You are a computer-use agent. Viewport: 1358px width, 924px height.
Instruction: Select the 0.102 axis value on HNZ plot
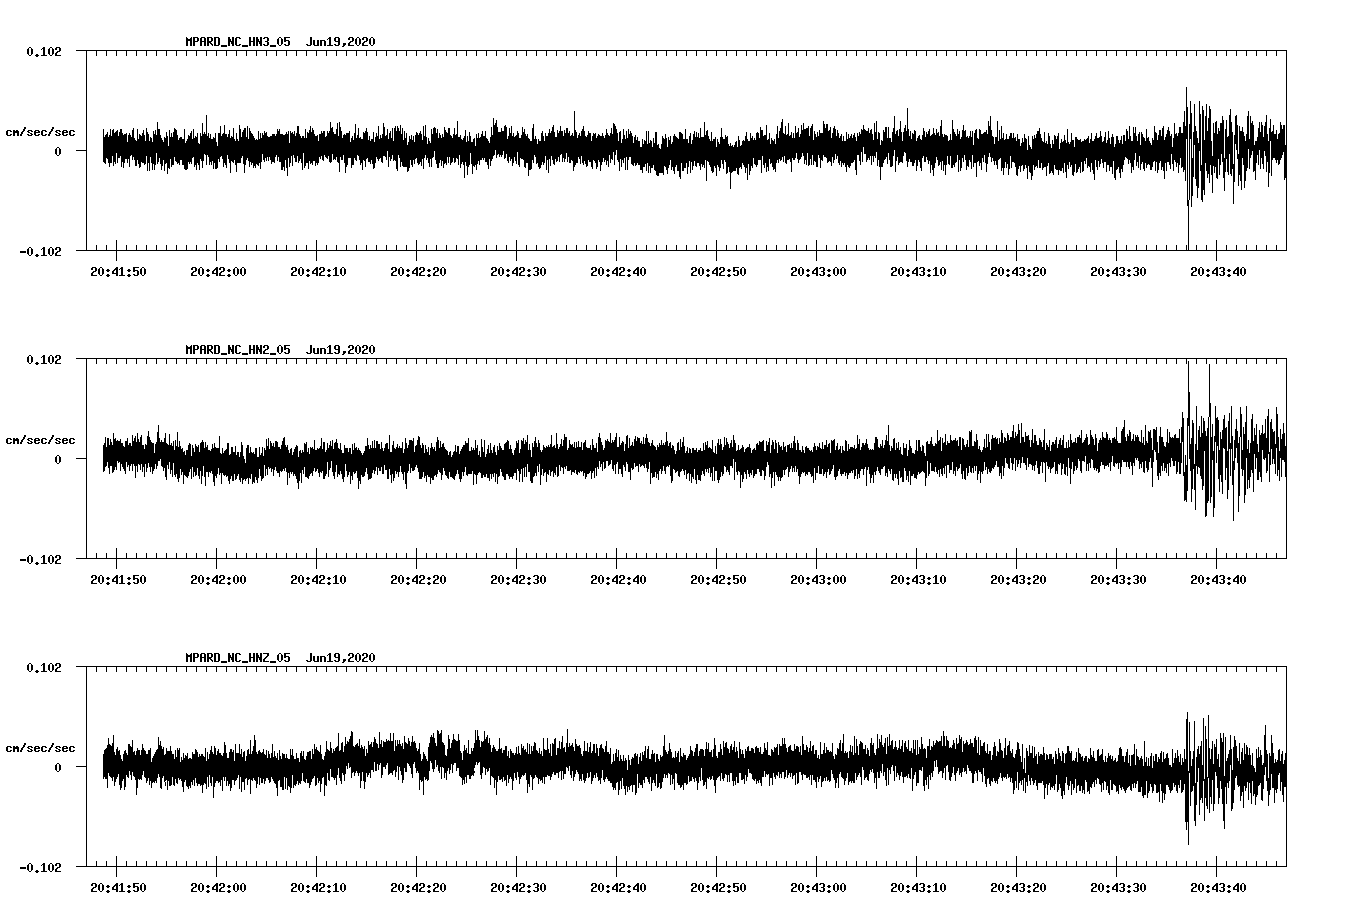tap(43, 667)
